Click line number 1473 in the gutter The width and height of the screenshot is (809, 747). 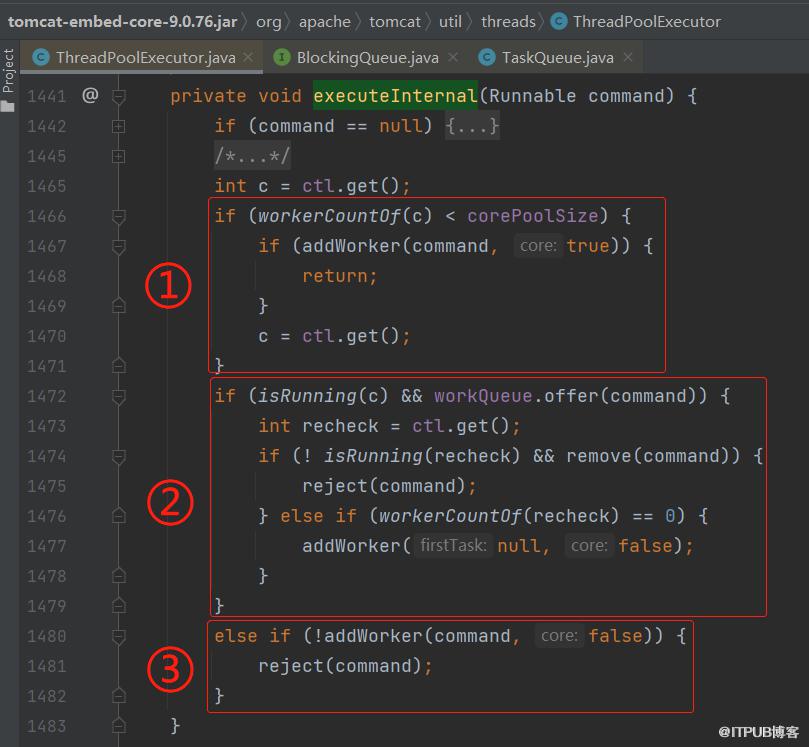tap(46, 426)
